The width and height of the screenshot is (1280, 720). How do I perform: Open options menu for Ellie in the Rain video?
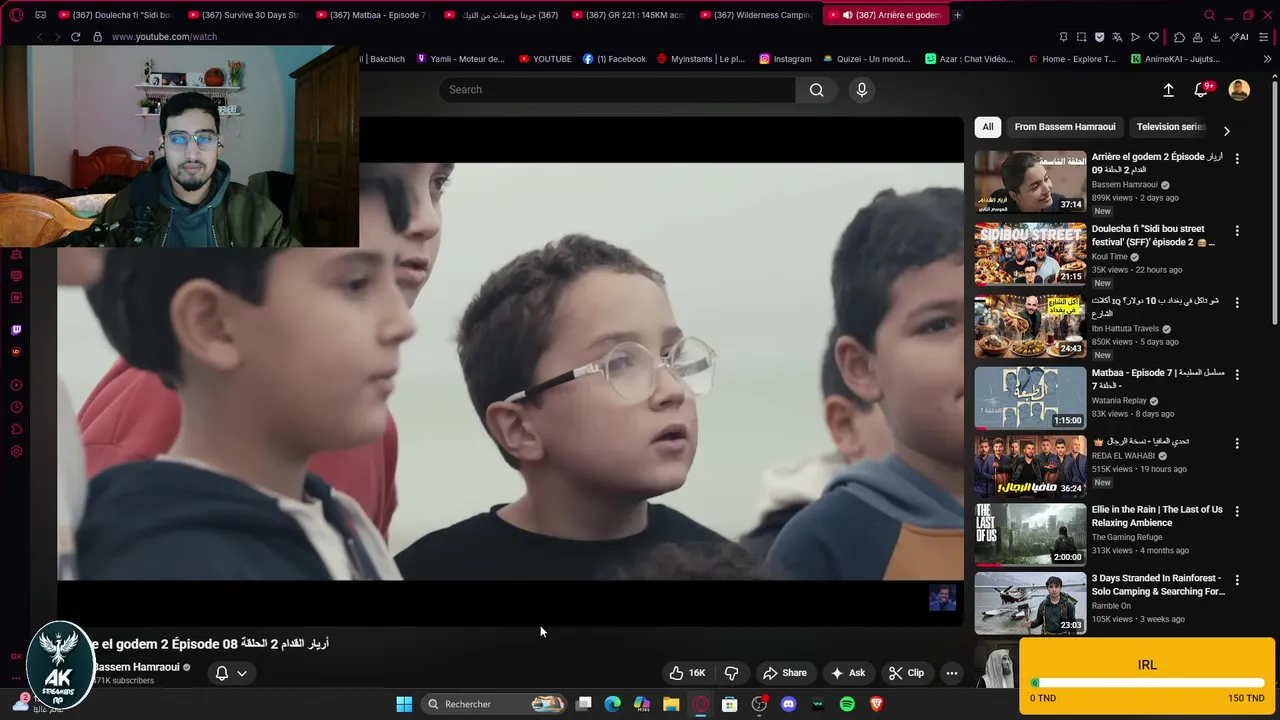click(1237, 511)
